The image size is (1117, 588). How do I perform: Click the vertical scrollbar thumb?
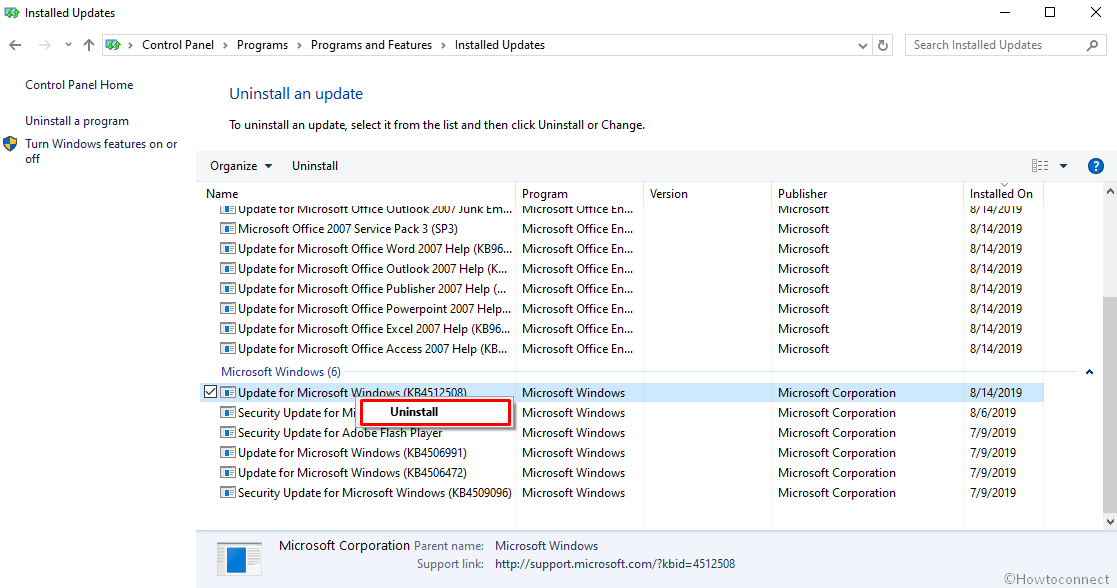point(1110,403)
